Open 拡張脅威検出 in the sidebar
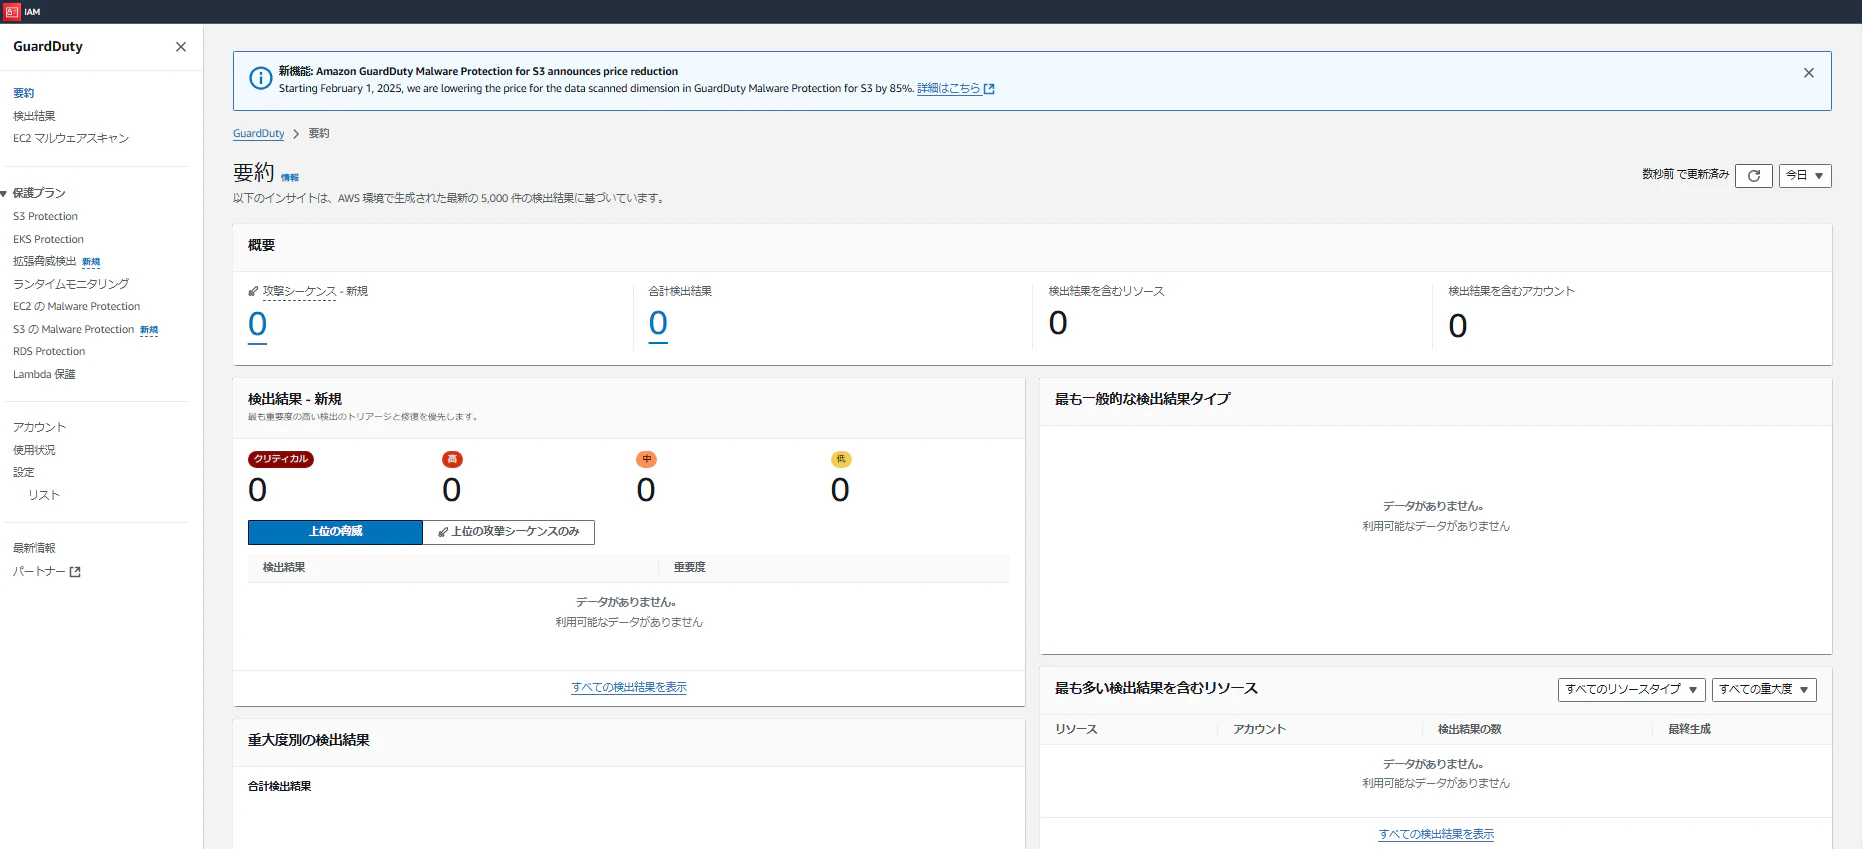 44,261
